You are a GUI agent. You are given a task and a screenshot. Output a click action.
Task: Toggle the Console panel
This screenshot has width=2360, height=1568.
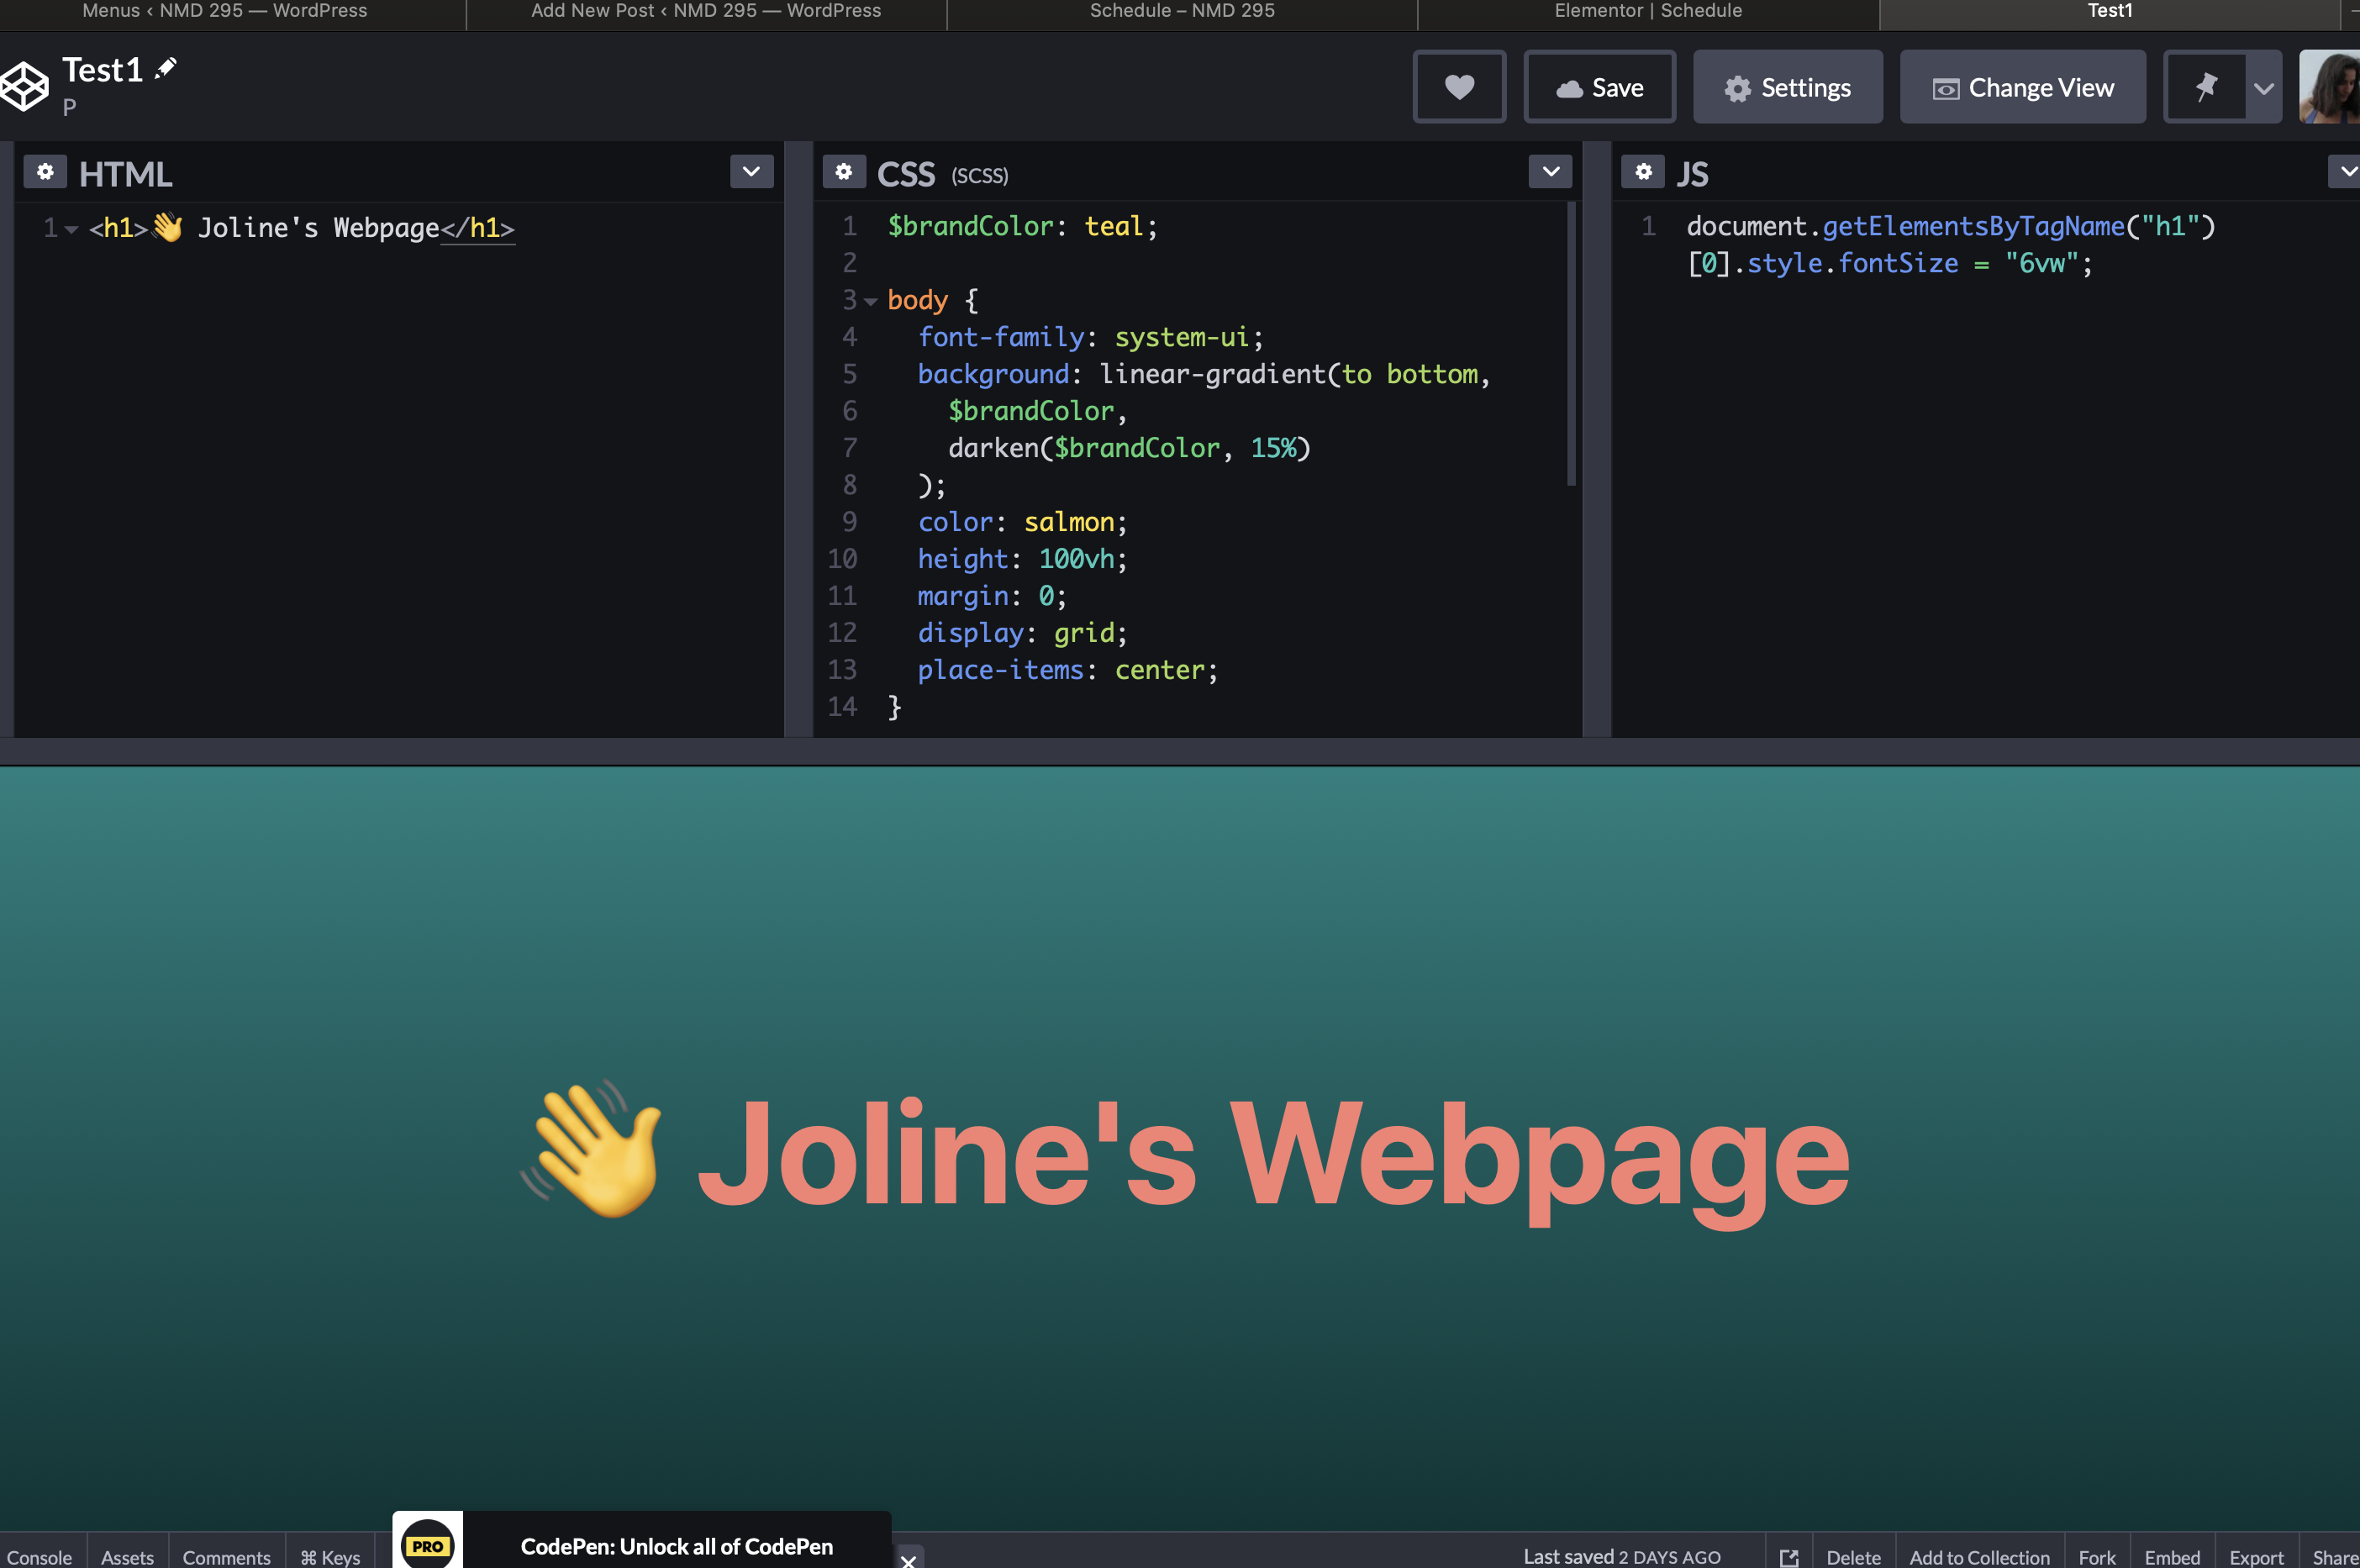40,1556
